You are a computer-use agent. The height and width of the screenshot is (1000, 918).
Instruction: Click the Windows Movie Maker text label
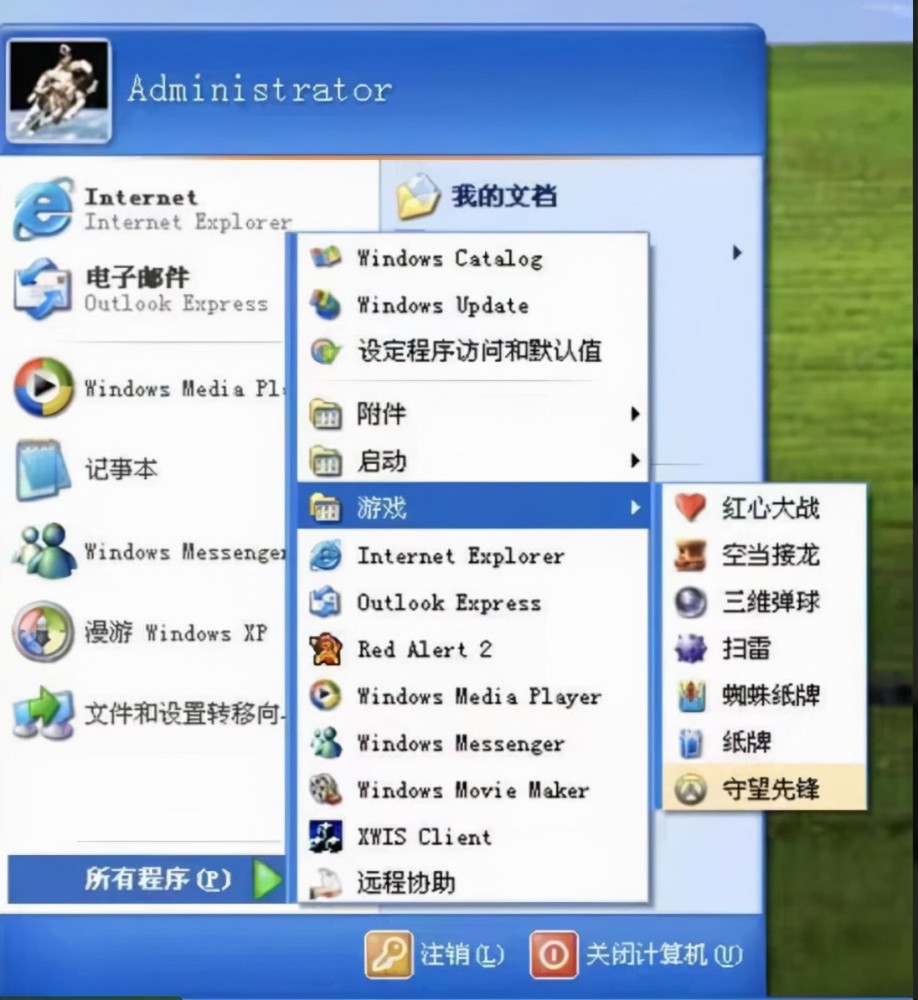coord(473,790)
